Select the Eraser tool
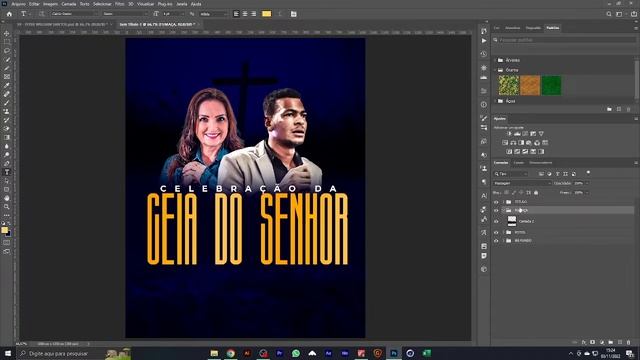Screen dimensions: 640x360 click(7, 129)
